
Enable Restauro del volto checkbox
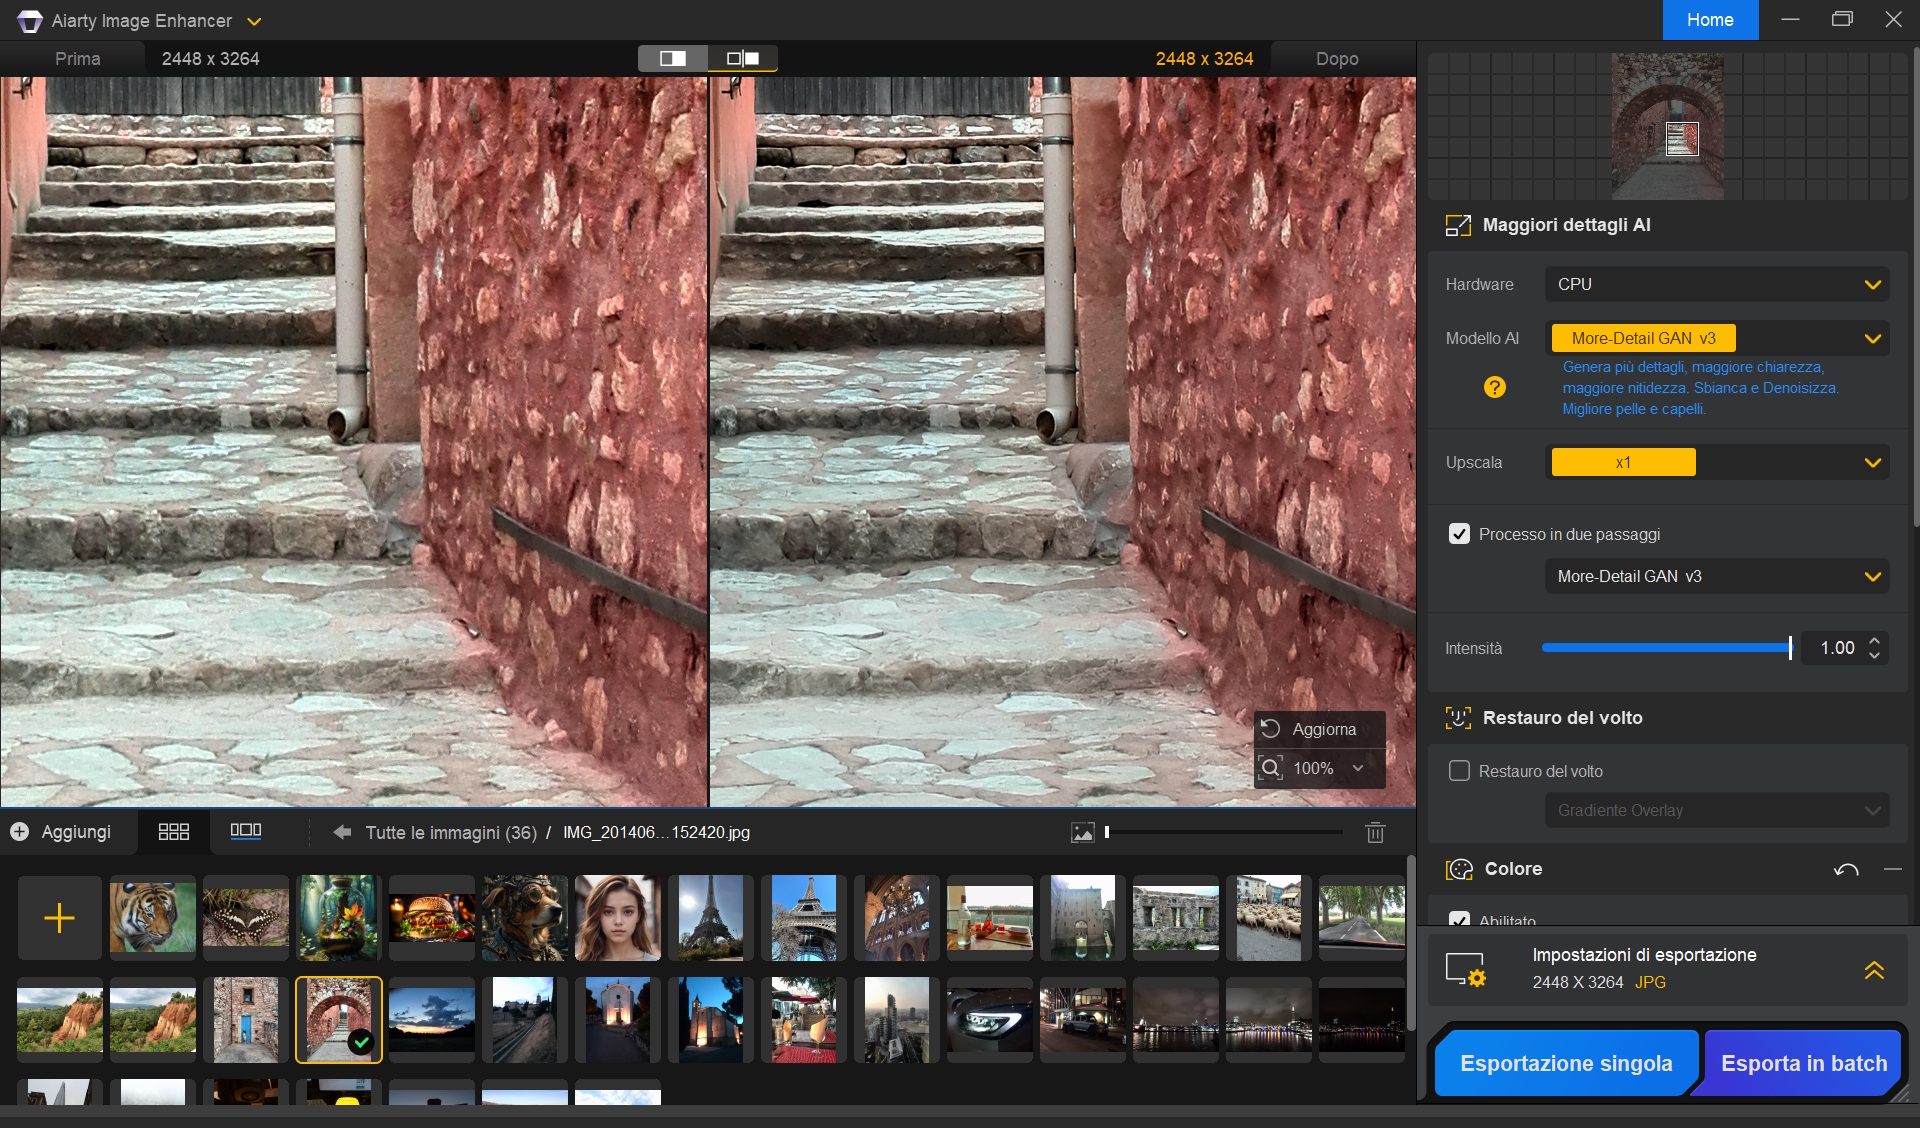pyautogui.click(x=1459, y=771)
